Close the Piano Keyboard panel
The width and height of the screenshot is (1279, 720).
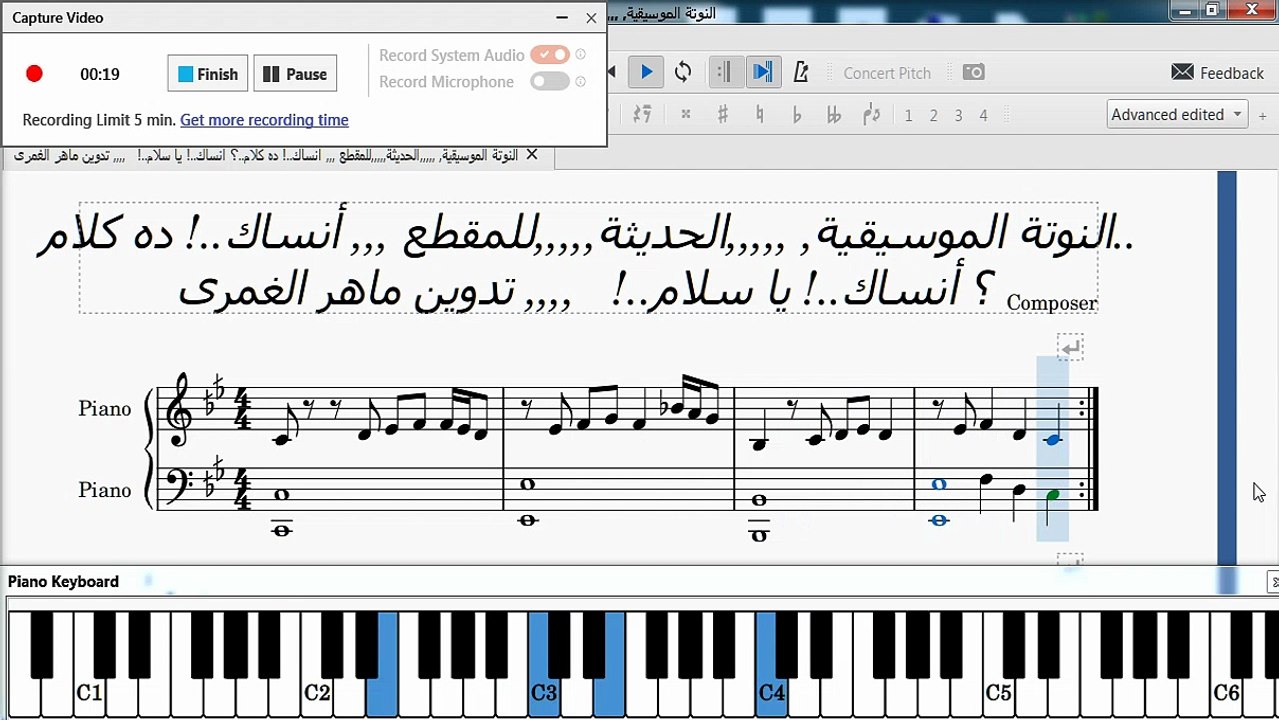point(1273,582)
